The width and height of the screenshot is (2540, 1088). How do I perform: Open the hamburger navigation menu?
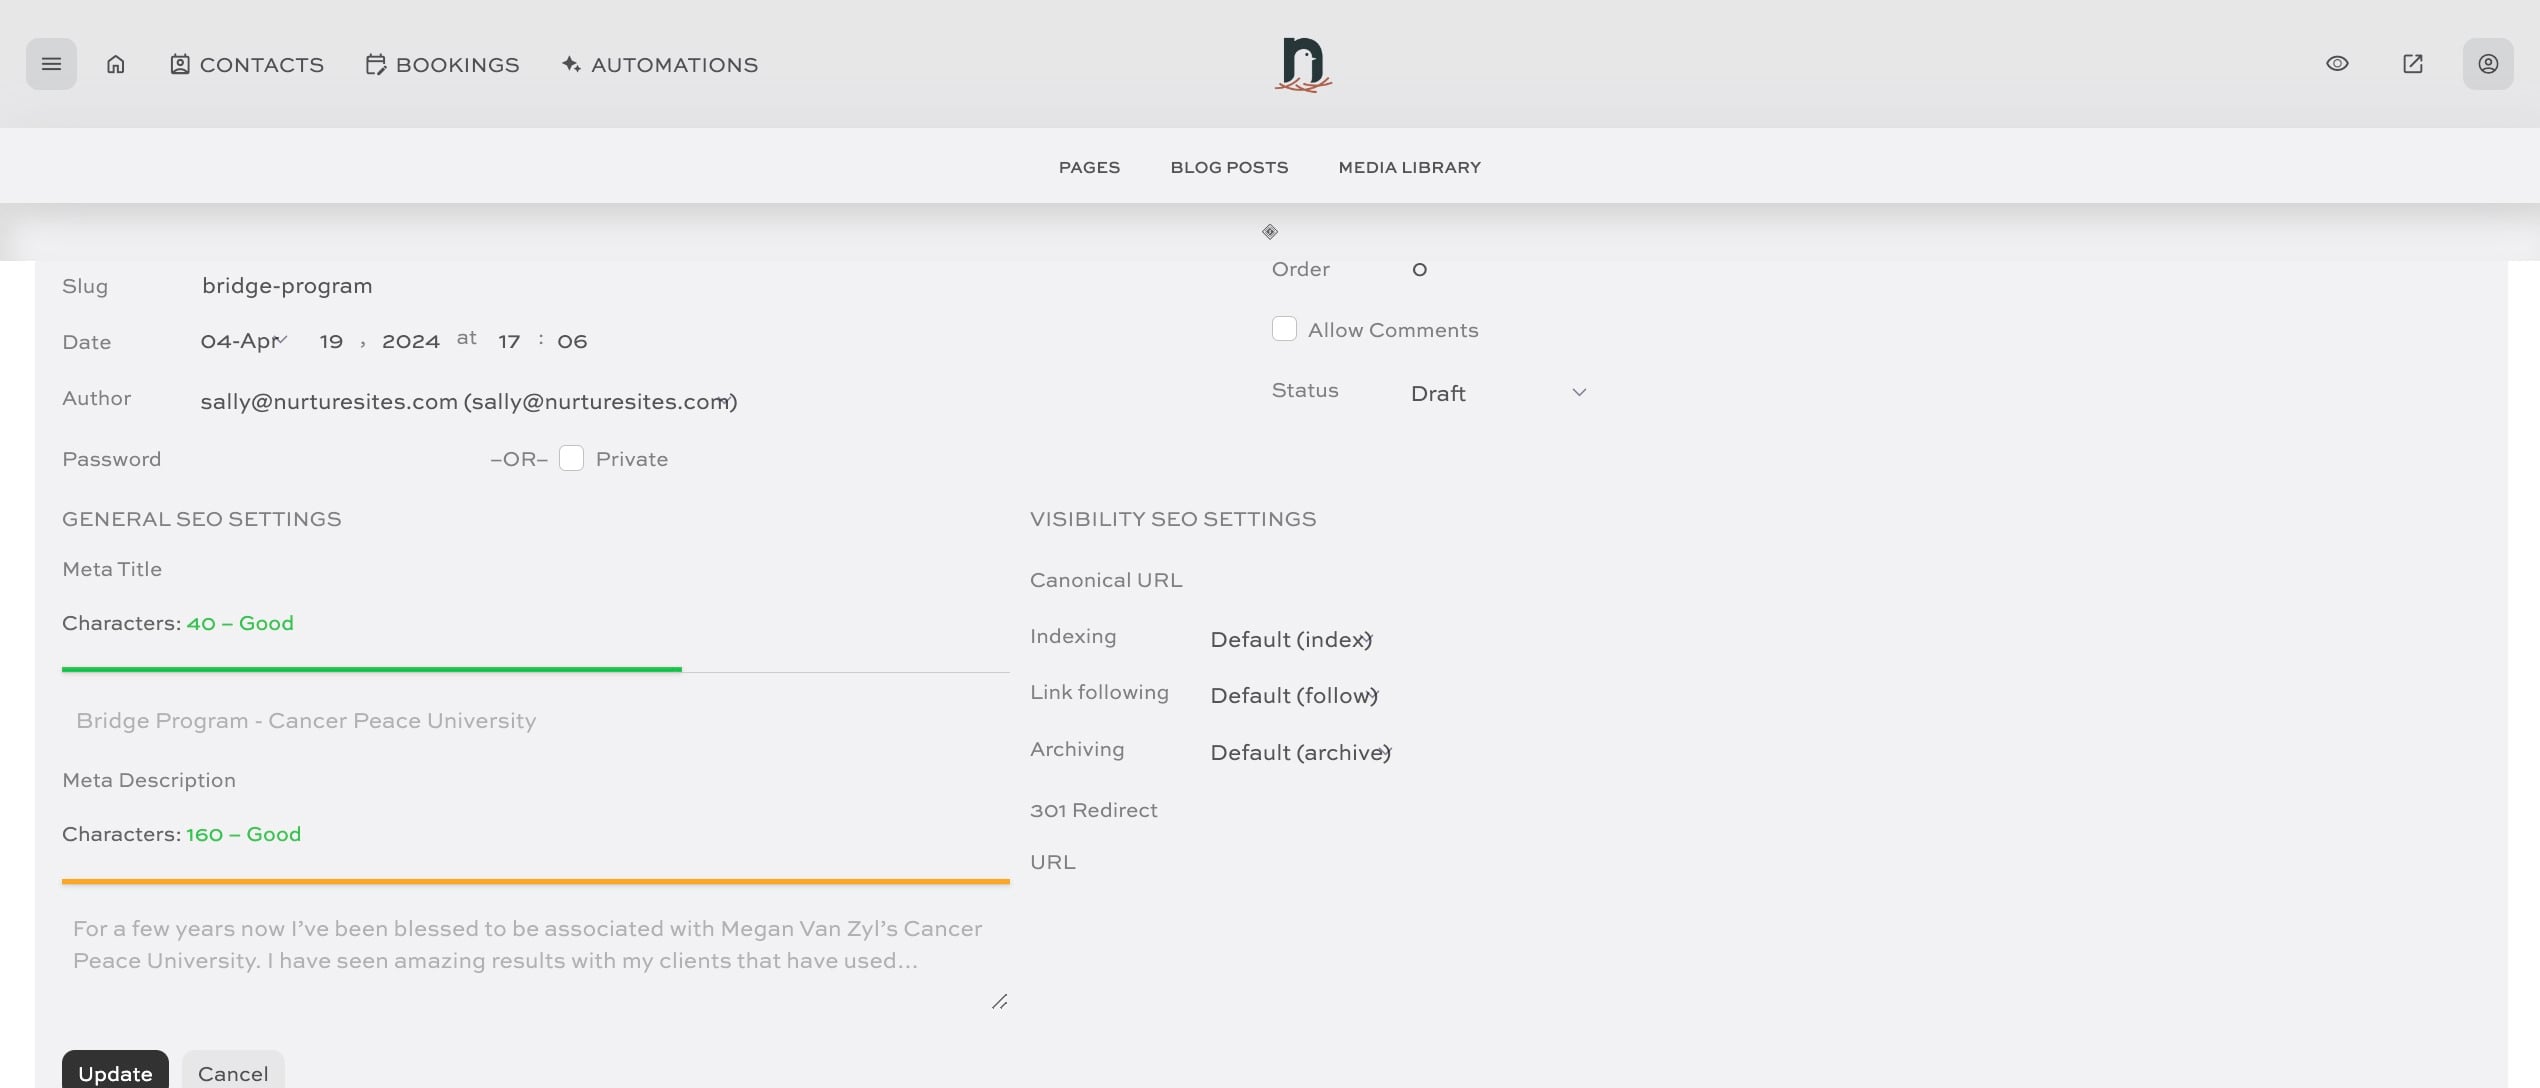51,63
